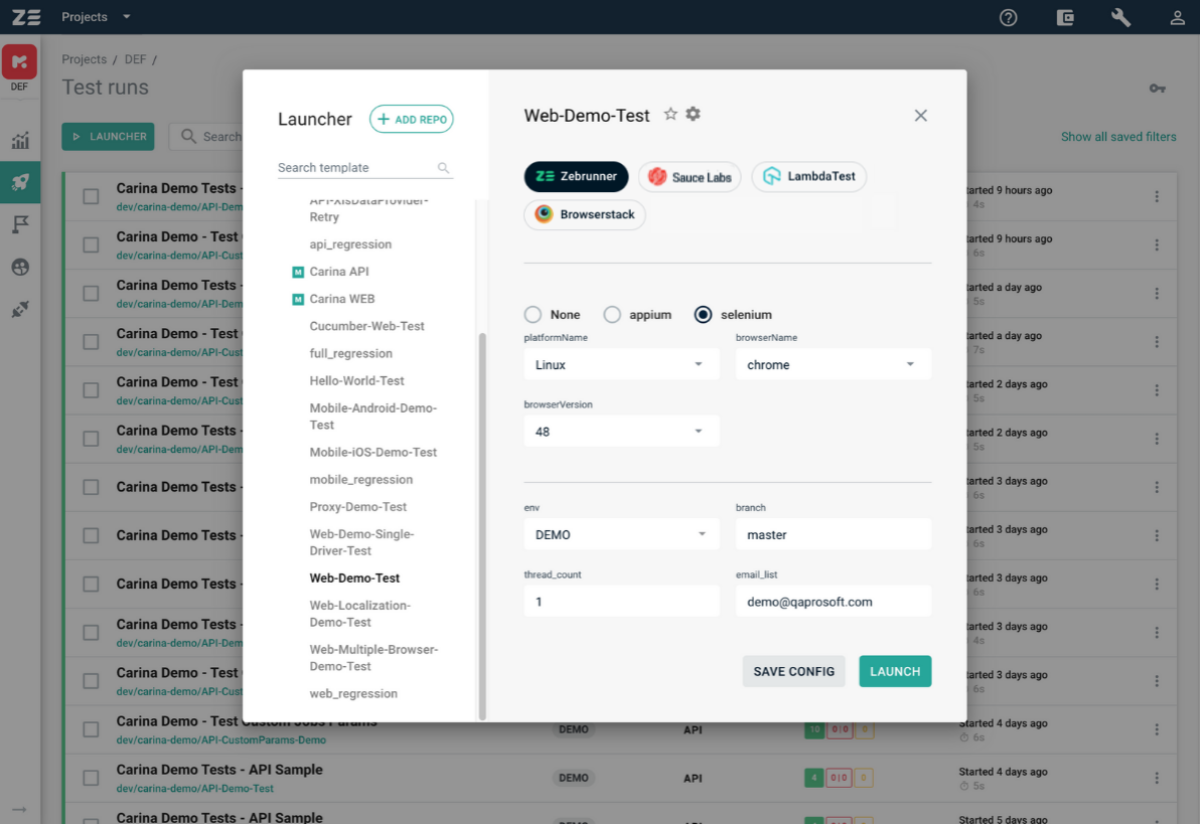Check the first Carina Demo Tests row checkbox
The height and width of the screenshot is (824, 1200).
point(91,197)
